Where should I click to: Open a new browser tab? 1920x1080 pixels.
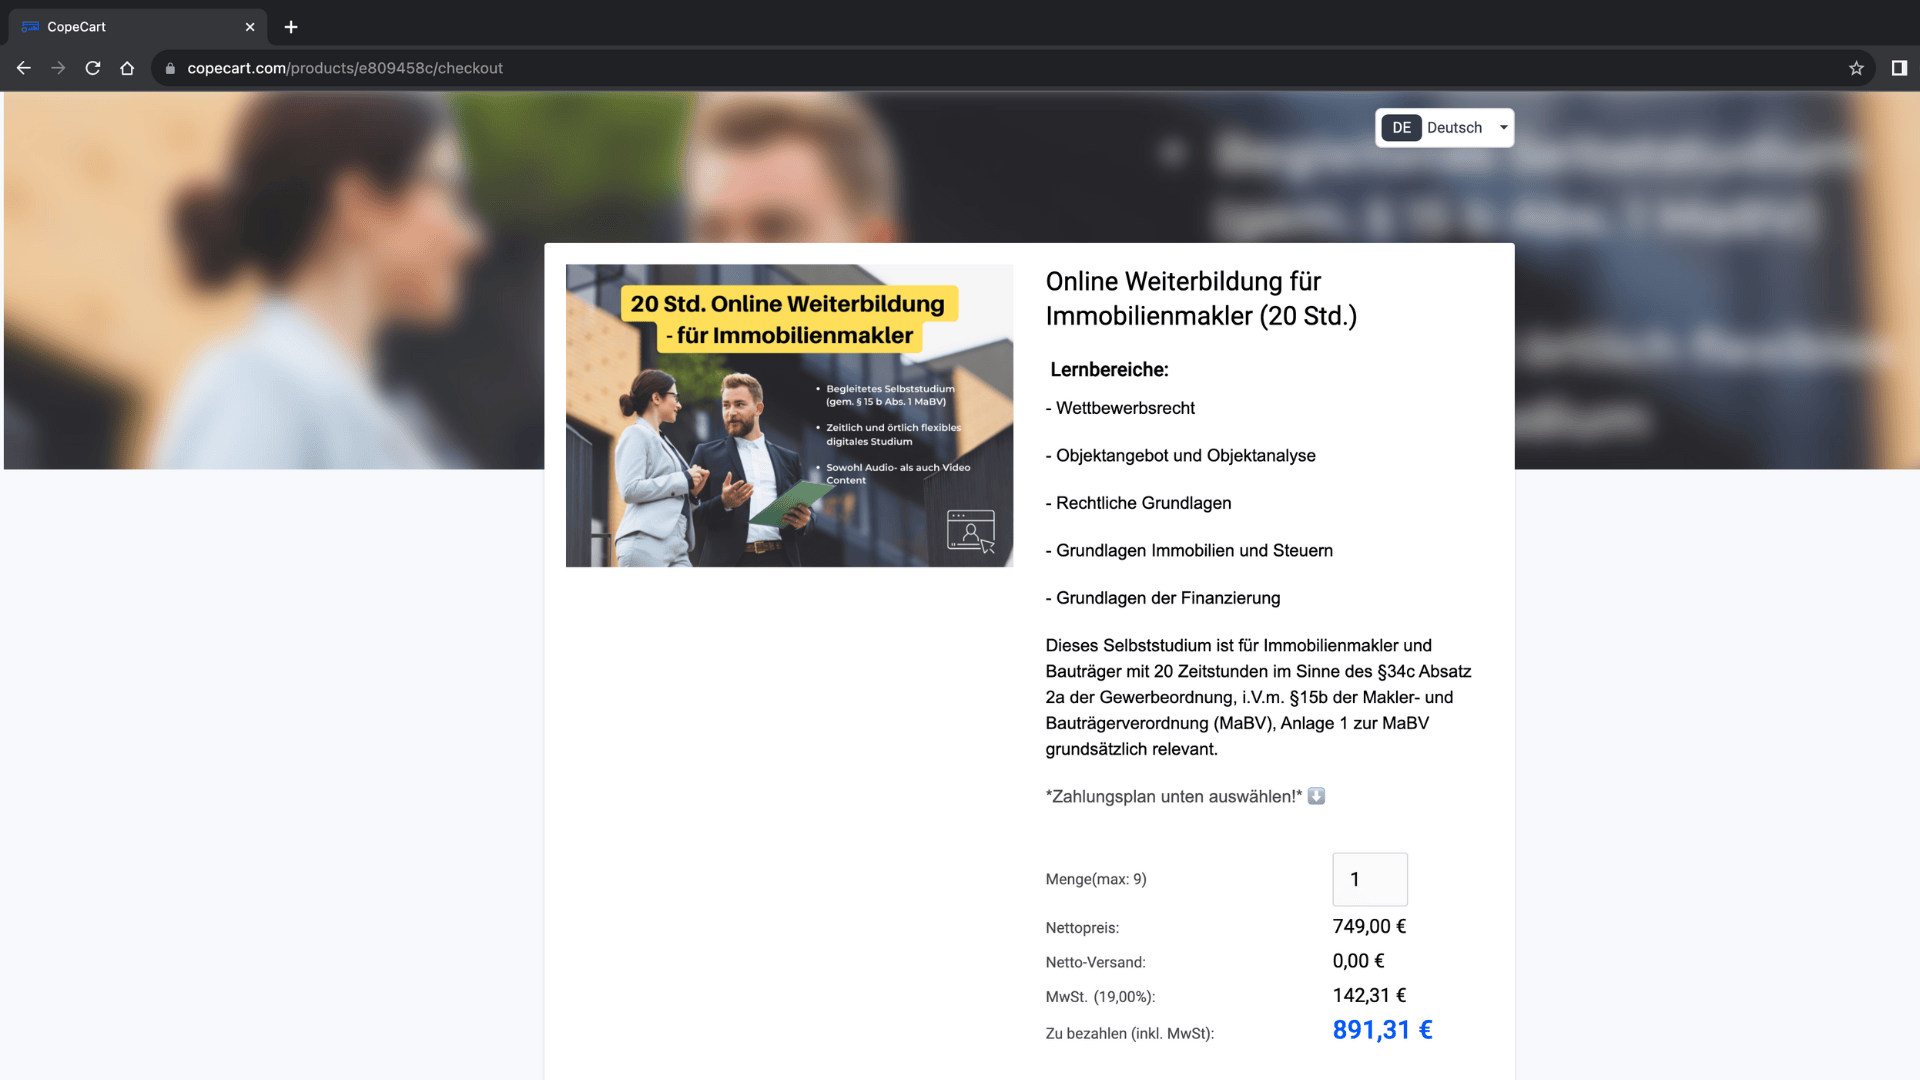pos(291,27)
